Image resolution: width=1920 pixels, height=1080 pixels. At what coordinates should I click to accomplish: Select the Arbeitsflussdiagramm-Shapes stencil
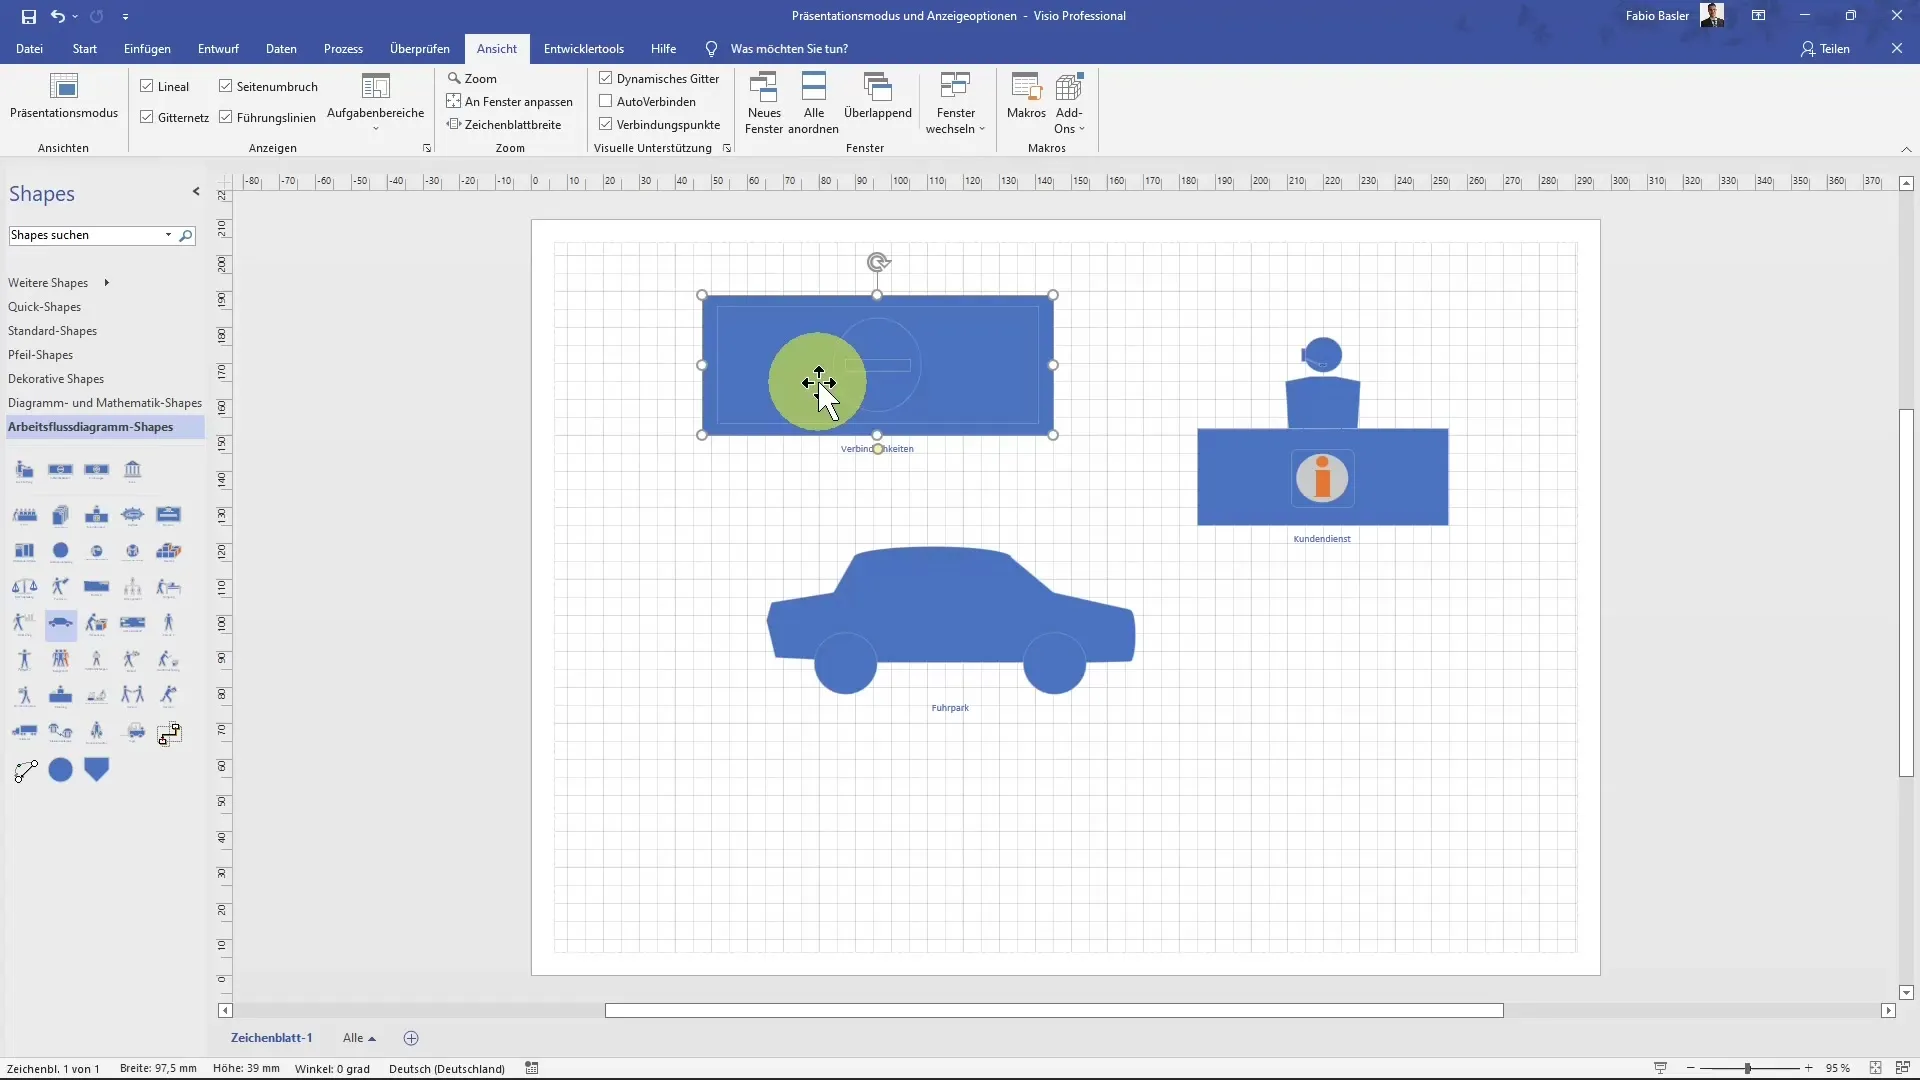pos(104,427)
